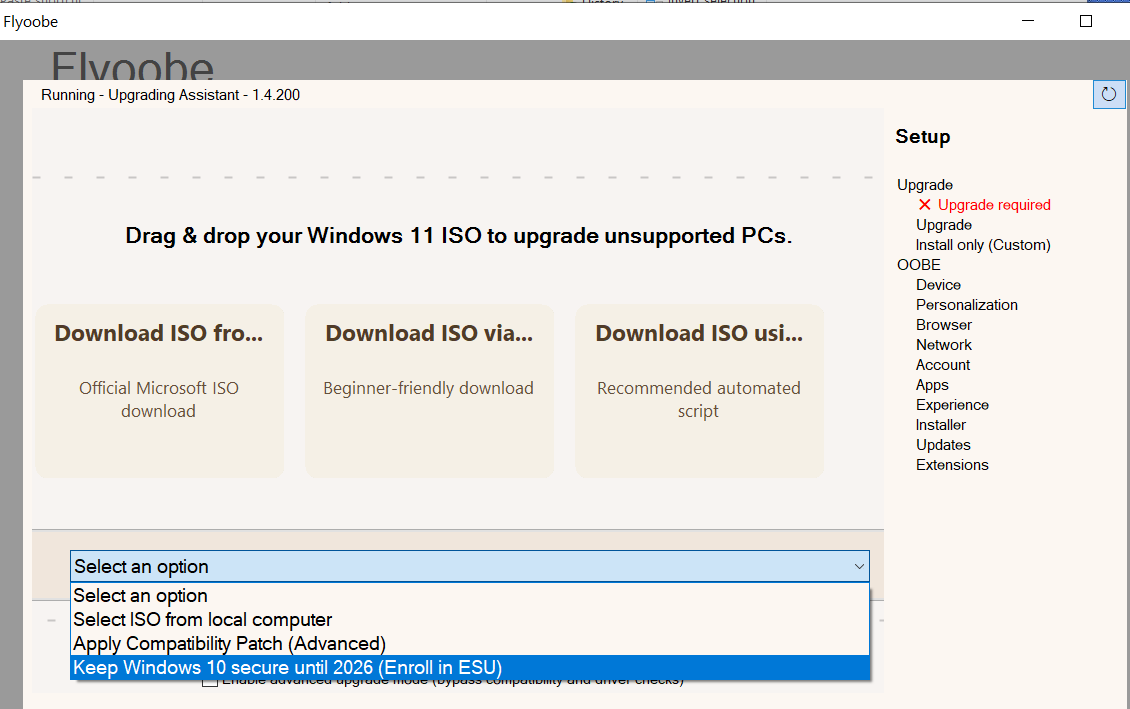Image resolution: width=1130 pixels, height=709 pixels.
Task: Go to Updates in Setup sidebar
Action: [942, 445]
